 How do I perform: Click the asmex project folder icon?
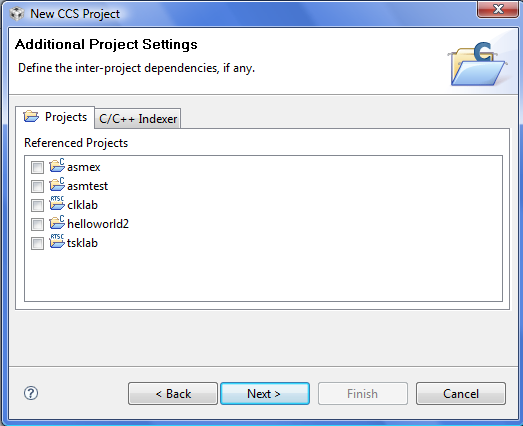(57, 166)
